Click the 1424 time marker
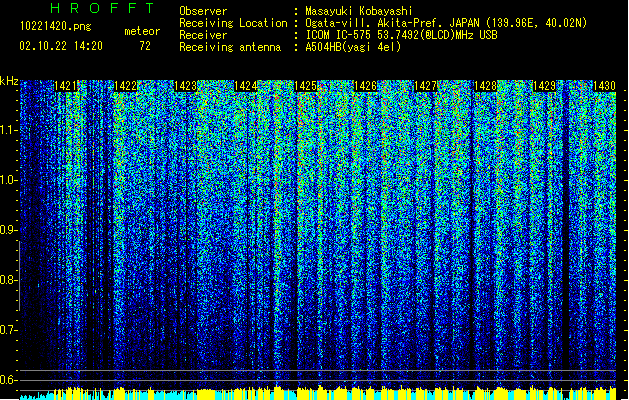This screenshot has width=629, height=400. [x=246, y=86]
